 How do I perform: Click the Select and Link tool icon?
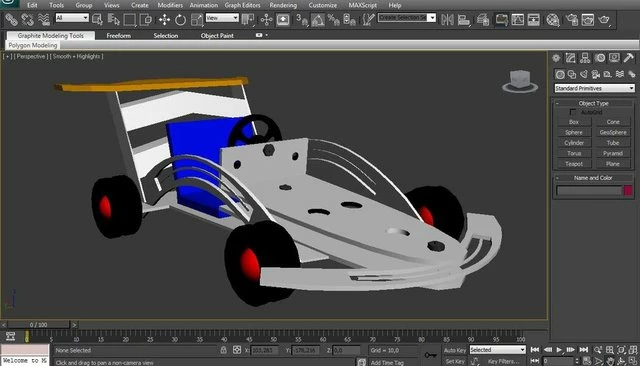coord(11,19)
